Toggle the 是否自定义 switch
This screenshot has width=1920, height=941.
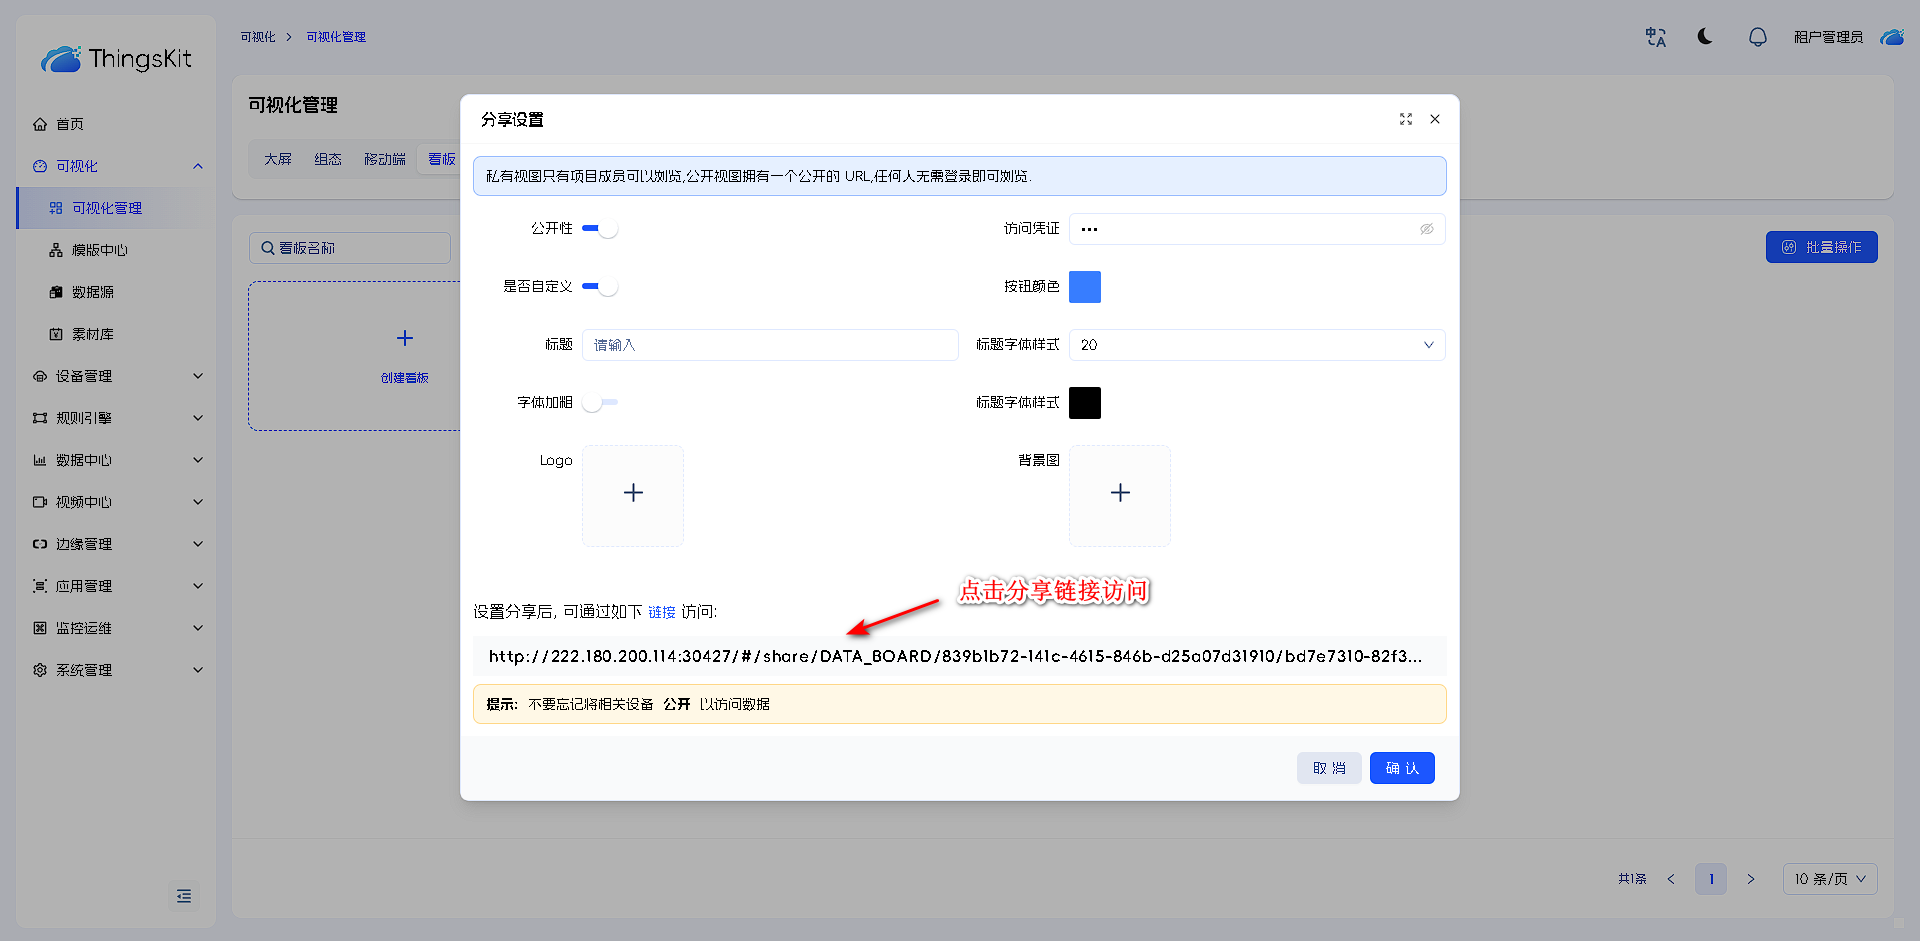(x=600, y=287)
